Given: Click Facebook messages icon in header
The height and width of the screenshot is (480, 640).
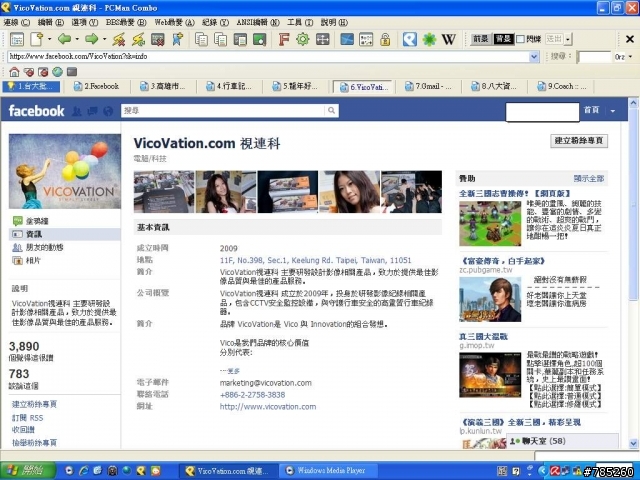Looking at the screenshot, I should click(x=92, y=111).
